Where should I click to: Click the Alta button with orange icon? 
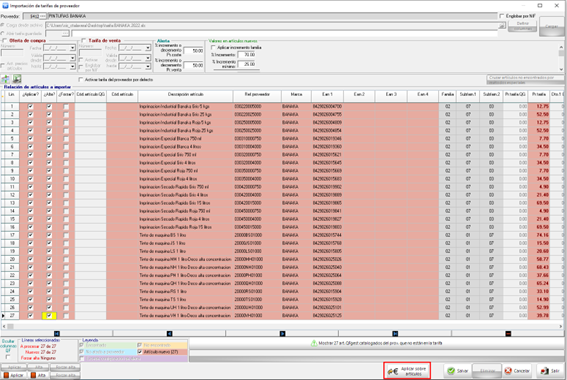tap(39, 375)
